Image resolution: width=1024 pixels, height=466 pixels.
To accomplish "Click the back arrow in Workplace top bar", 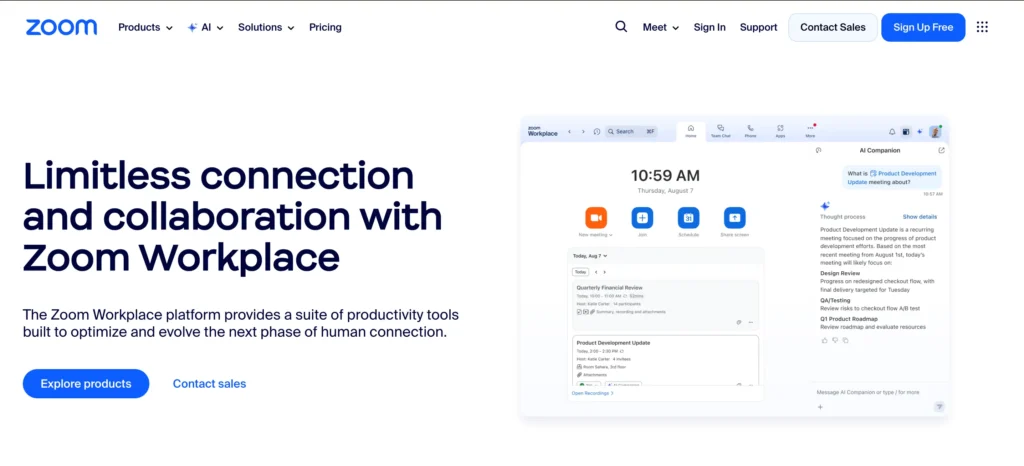I will pyautogui.click(x=569, y=131).
